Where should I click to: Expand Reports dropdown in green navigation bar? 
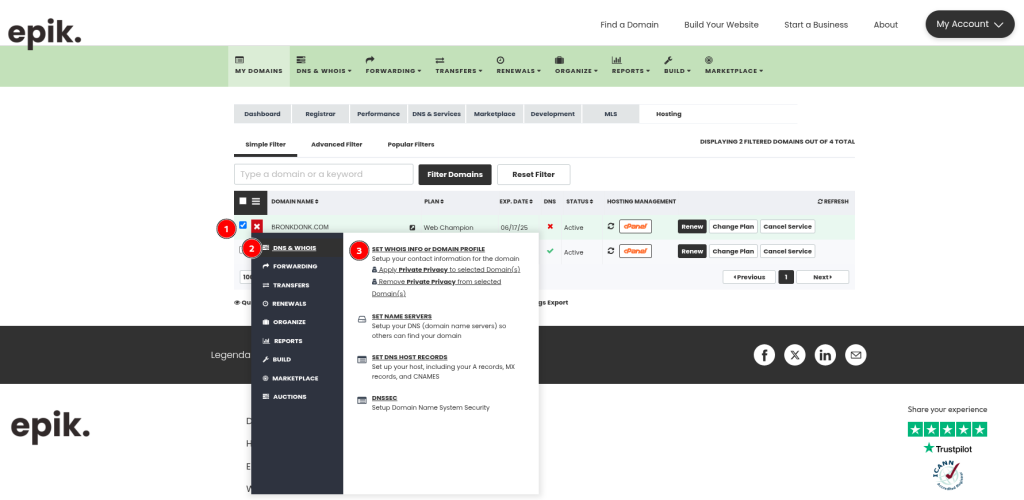pos(630,65)
